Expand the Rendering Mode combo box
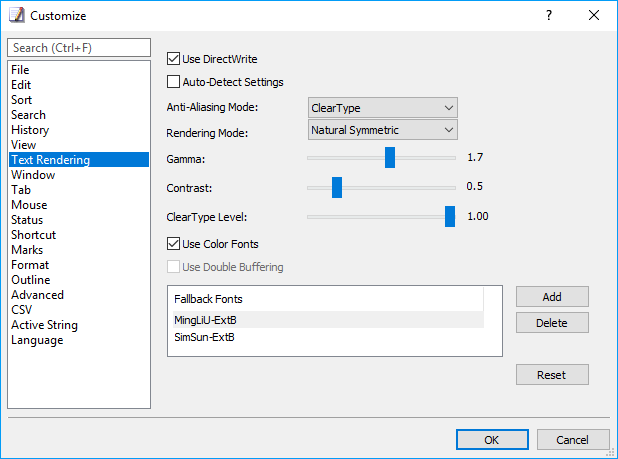The height and width of the screenshot is (459, 618). click(383, 130)
